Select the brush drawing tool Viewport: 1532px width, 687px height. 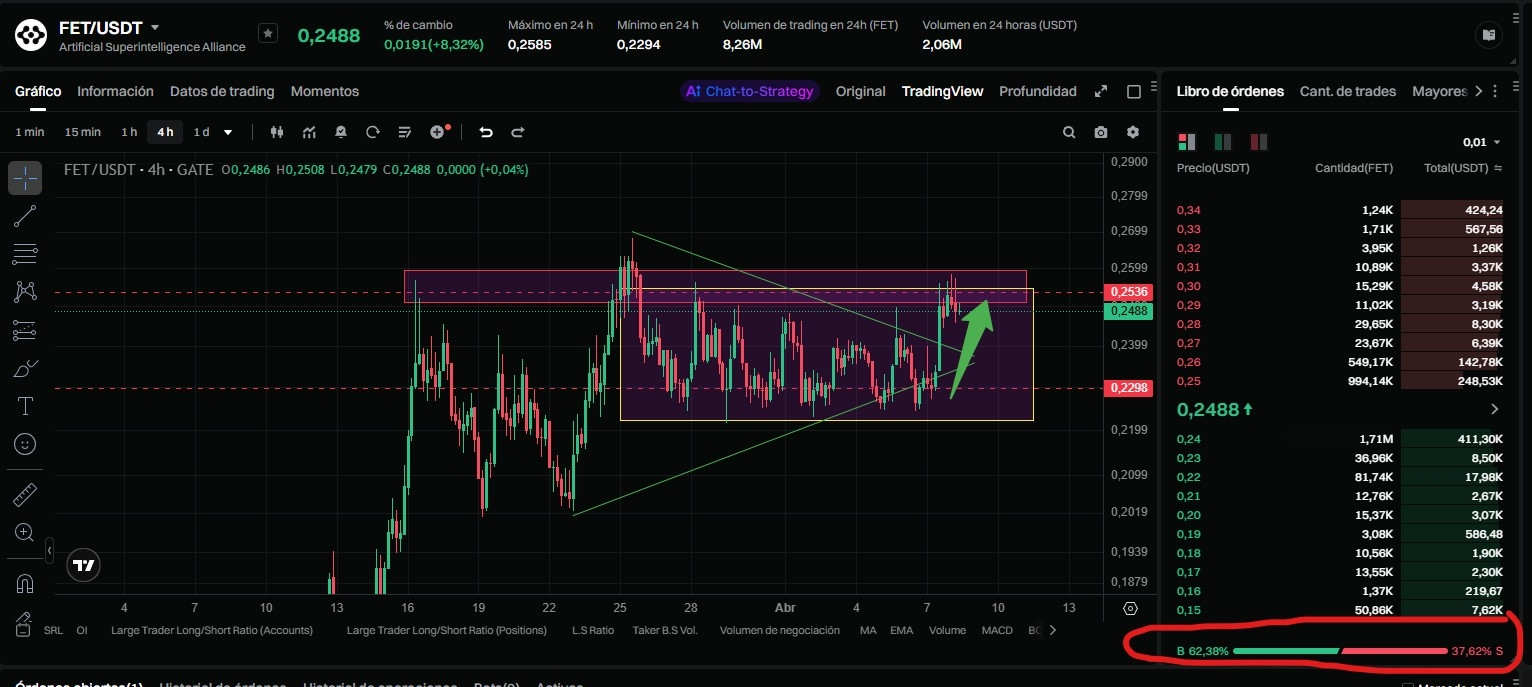pos(25,368)
